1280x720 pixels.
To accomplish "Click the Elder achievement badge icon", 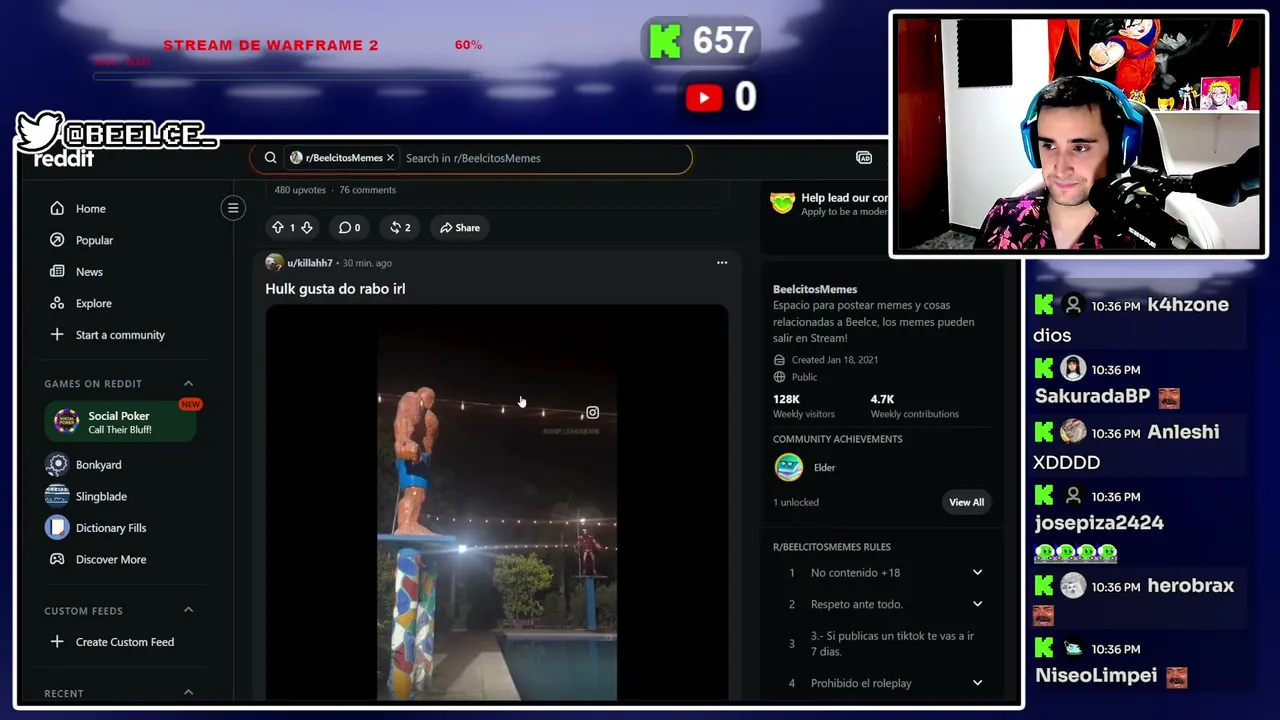I will click(789, 467).
